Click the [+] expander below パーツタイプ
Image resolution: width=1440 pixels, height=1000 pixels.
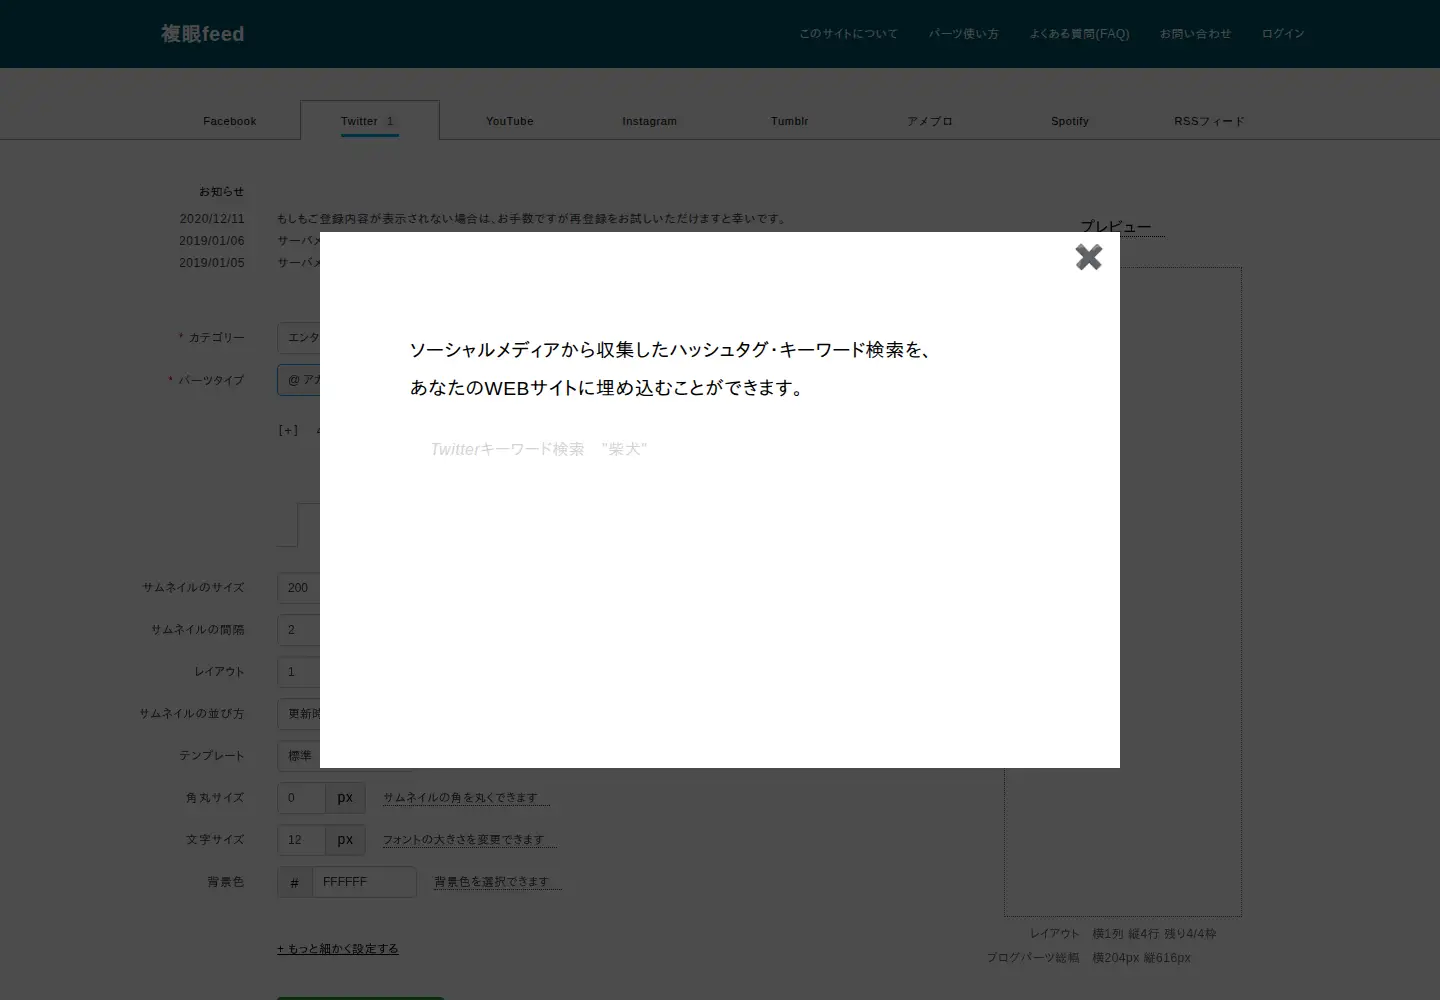tap(288, 431)
